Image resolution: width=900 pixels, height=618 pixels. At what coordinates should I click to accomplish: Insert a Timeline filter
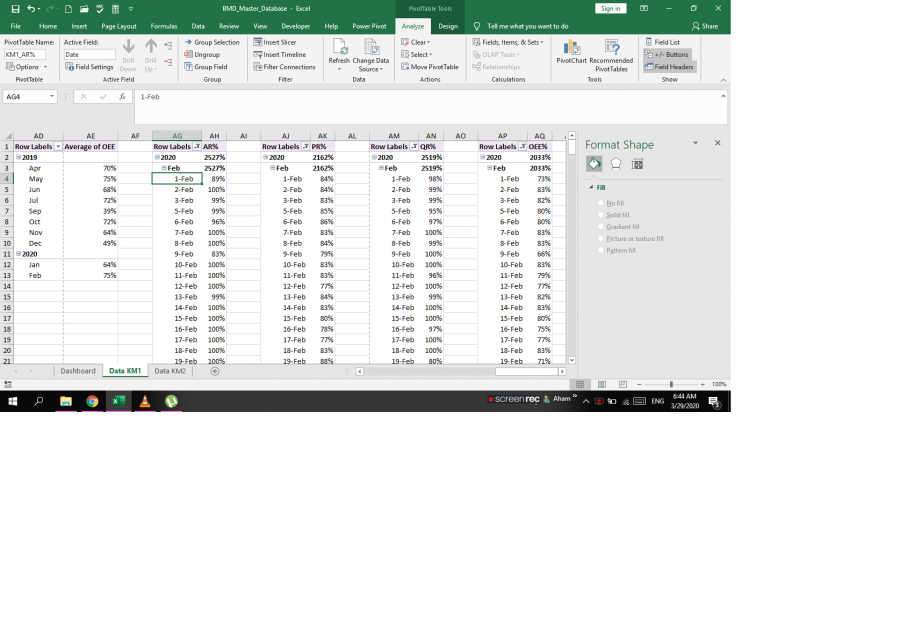tap(280, 55)
